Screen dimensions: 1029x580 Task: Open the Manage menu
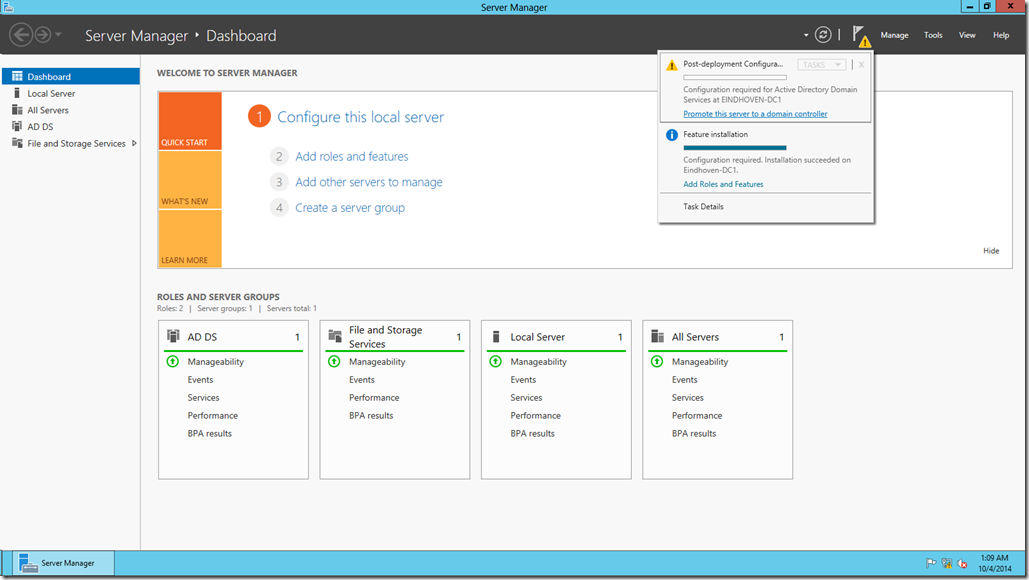coord(894,35)
